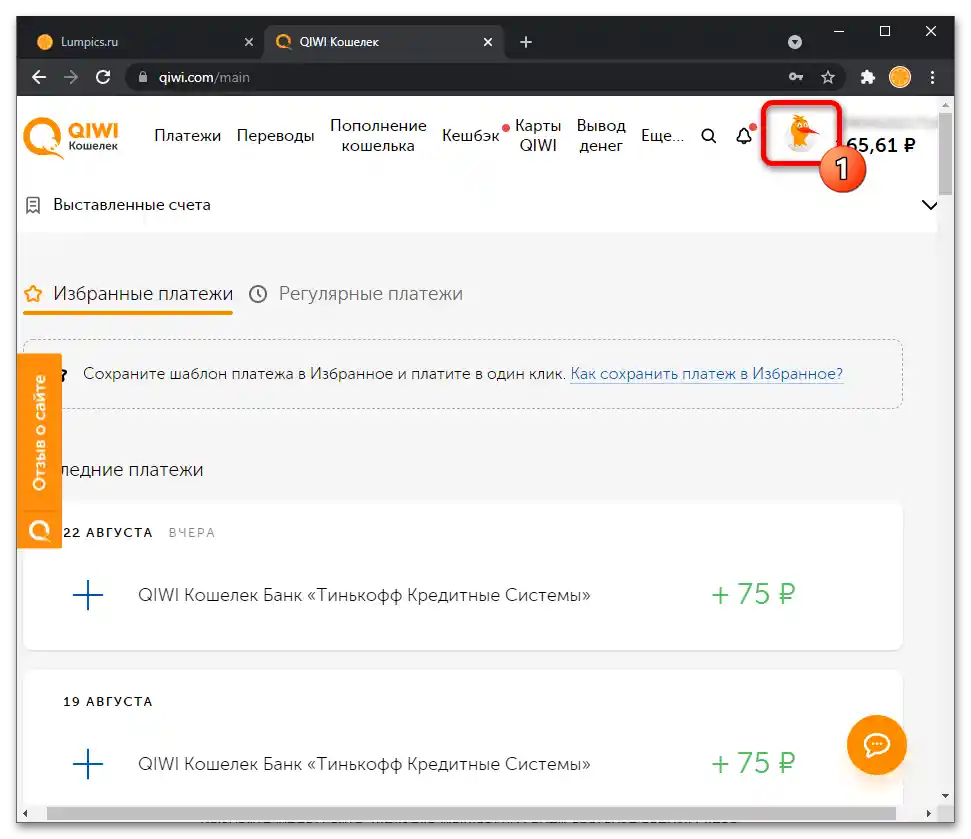The height and width of the screenshot is (839, 971).
Task: Open the site search magnifier icon
Action: click(x=708, y=136)
